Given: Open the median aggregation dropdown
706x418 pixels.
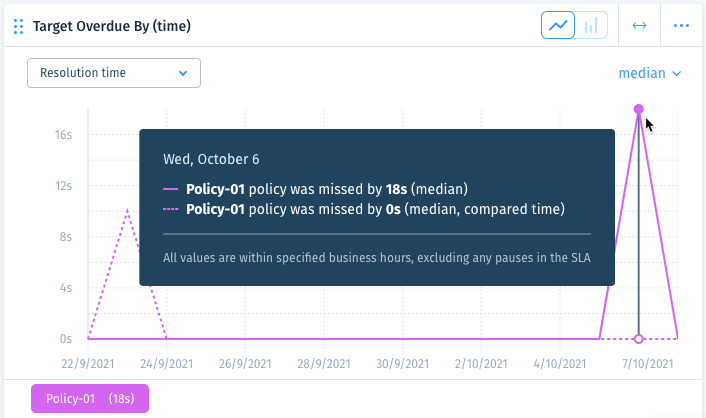Looking at the screenshot, I should (x=650, y=73).
